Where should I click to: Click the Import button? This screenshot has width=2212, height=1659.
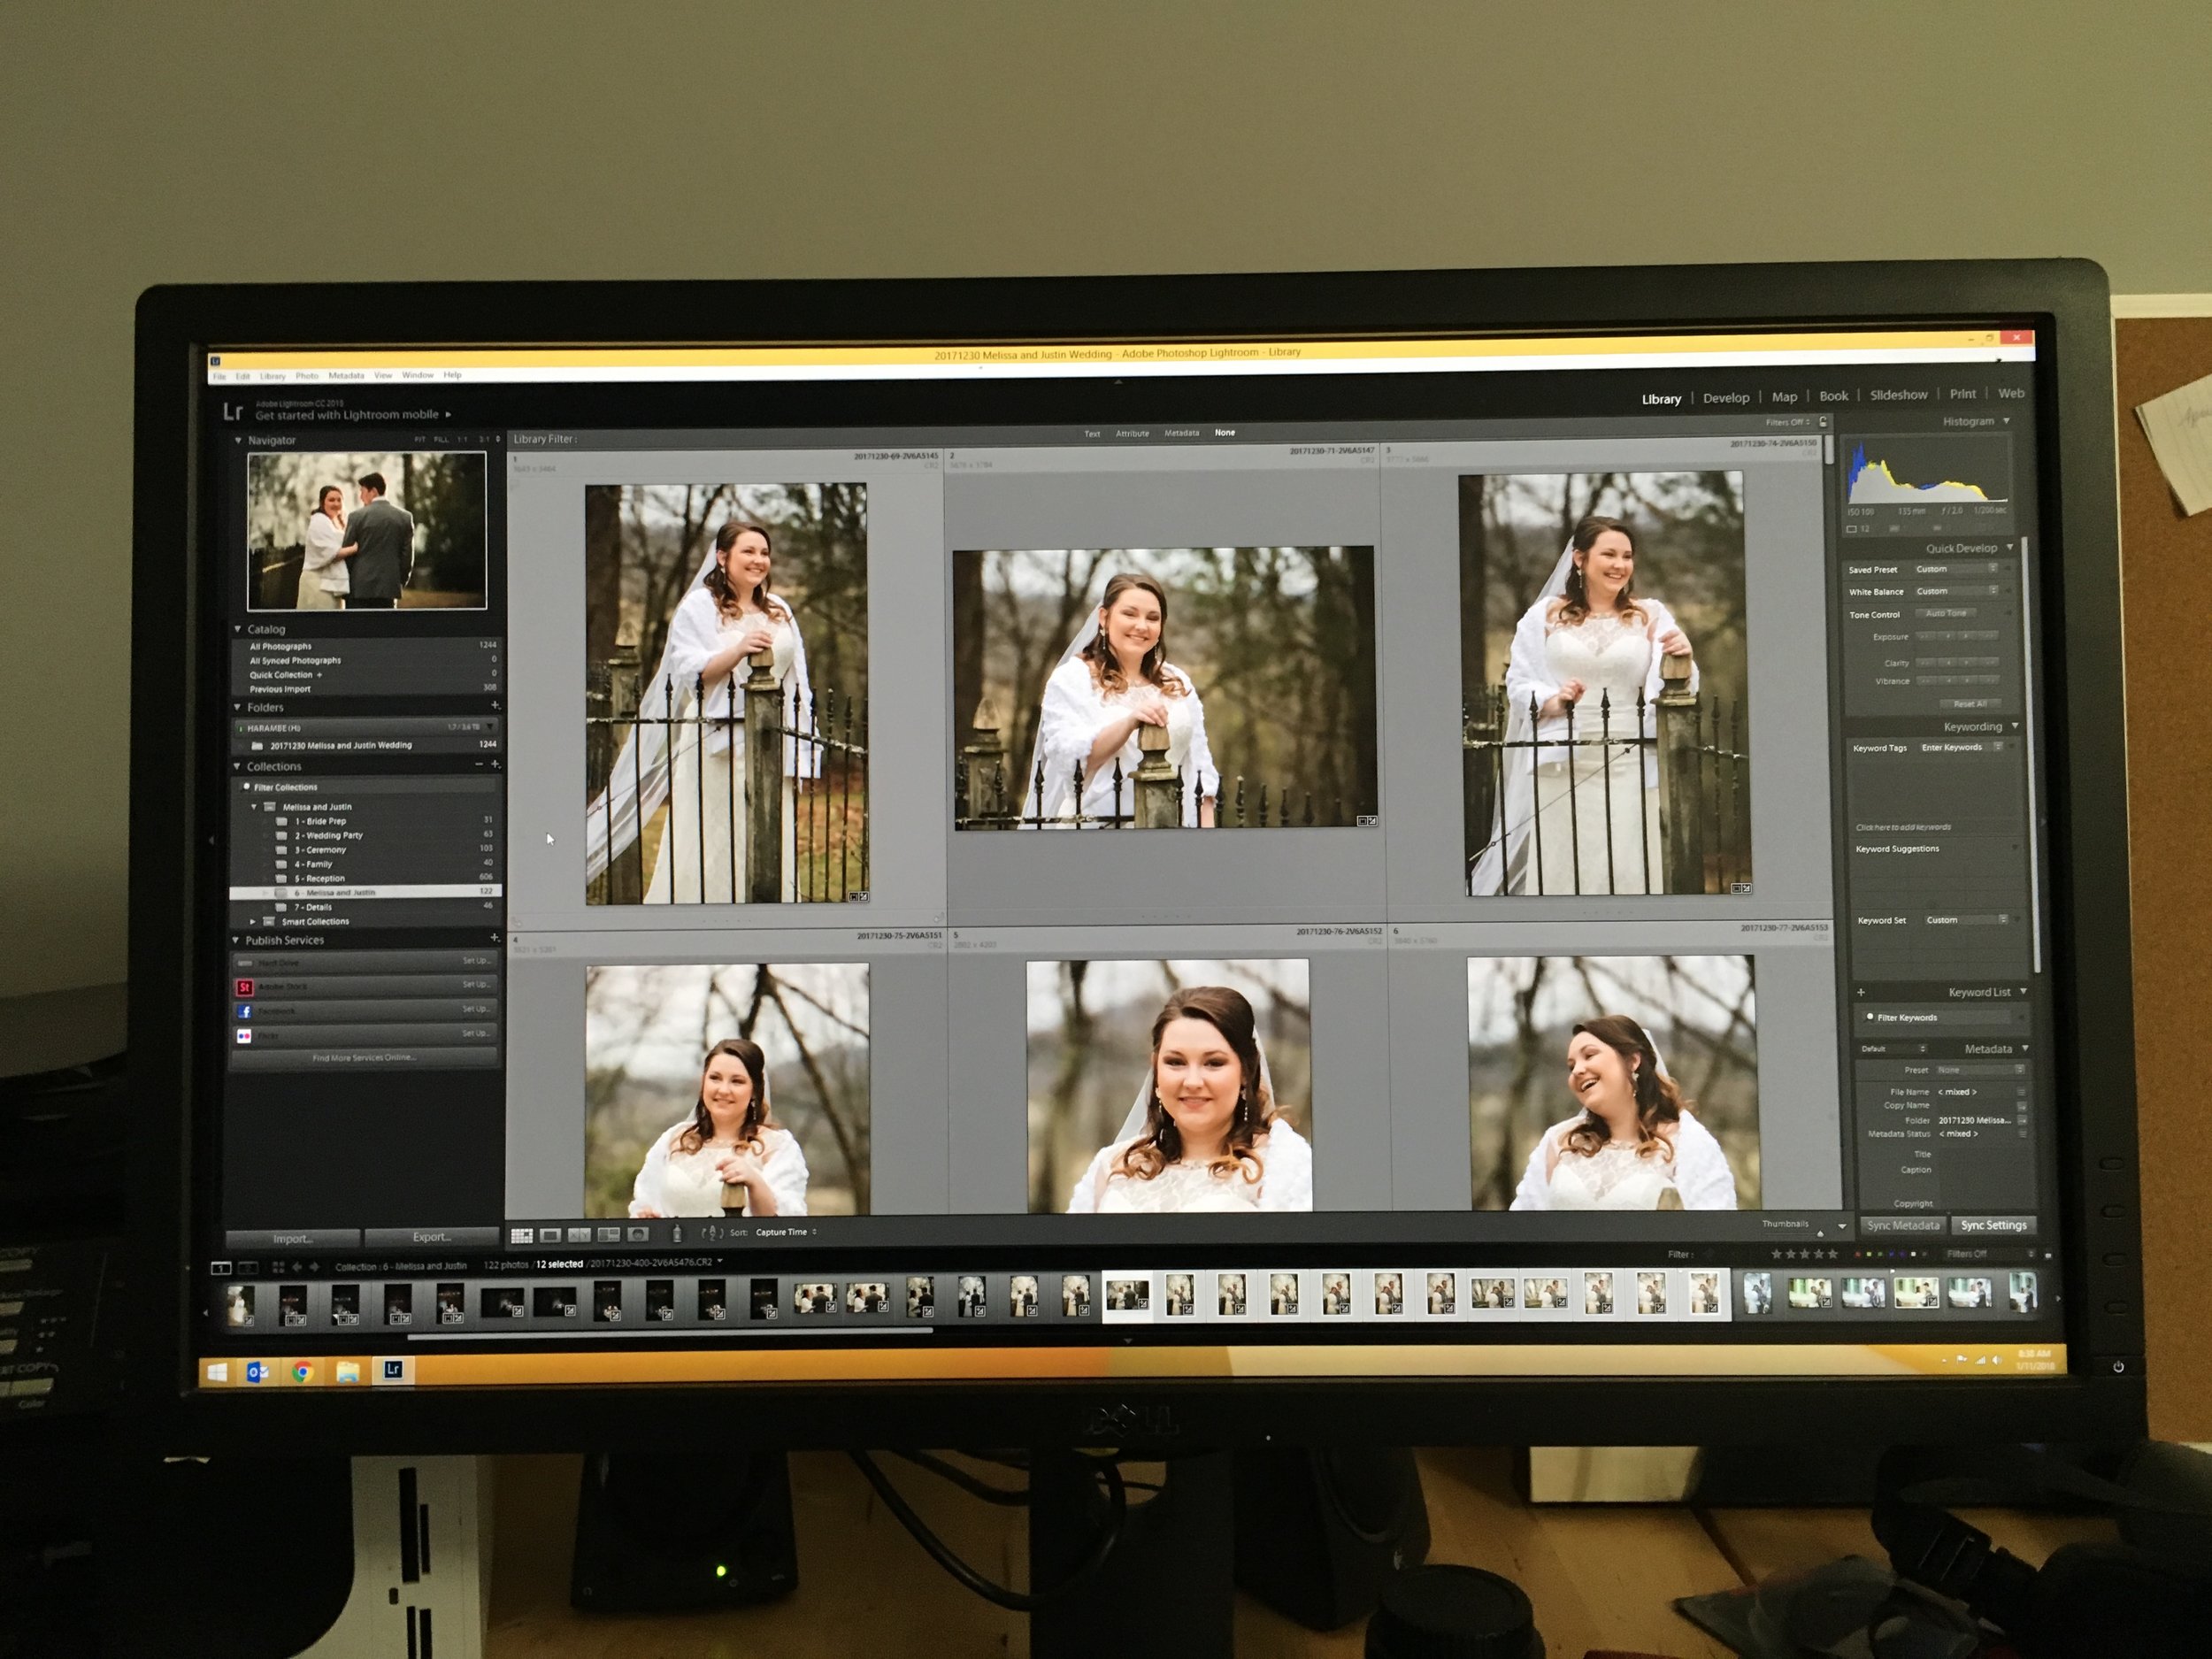[293, 1237]
